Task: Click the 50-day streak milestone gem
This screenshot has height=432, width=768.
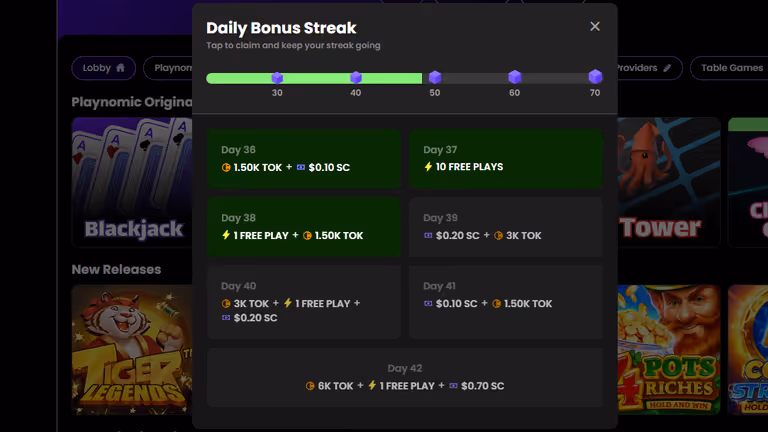Action: click(435, 77)
